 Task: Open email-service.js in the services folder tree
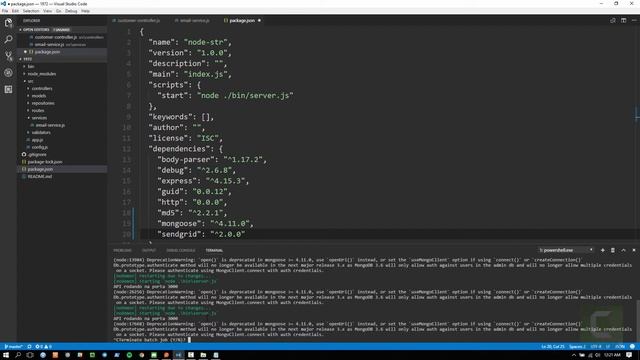click(50, 125)
